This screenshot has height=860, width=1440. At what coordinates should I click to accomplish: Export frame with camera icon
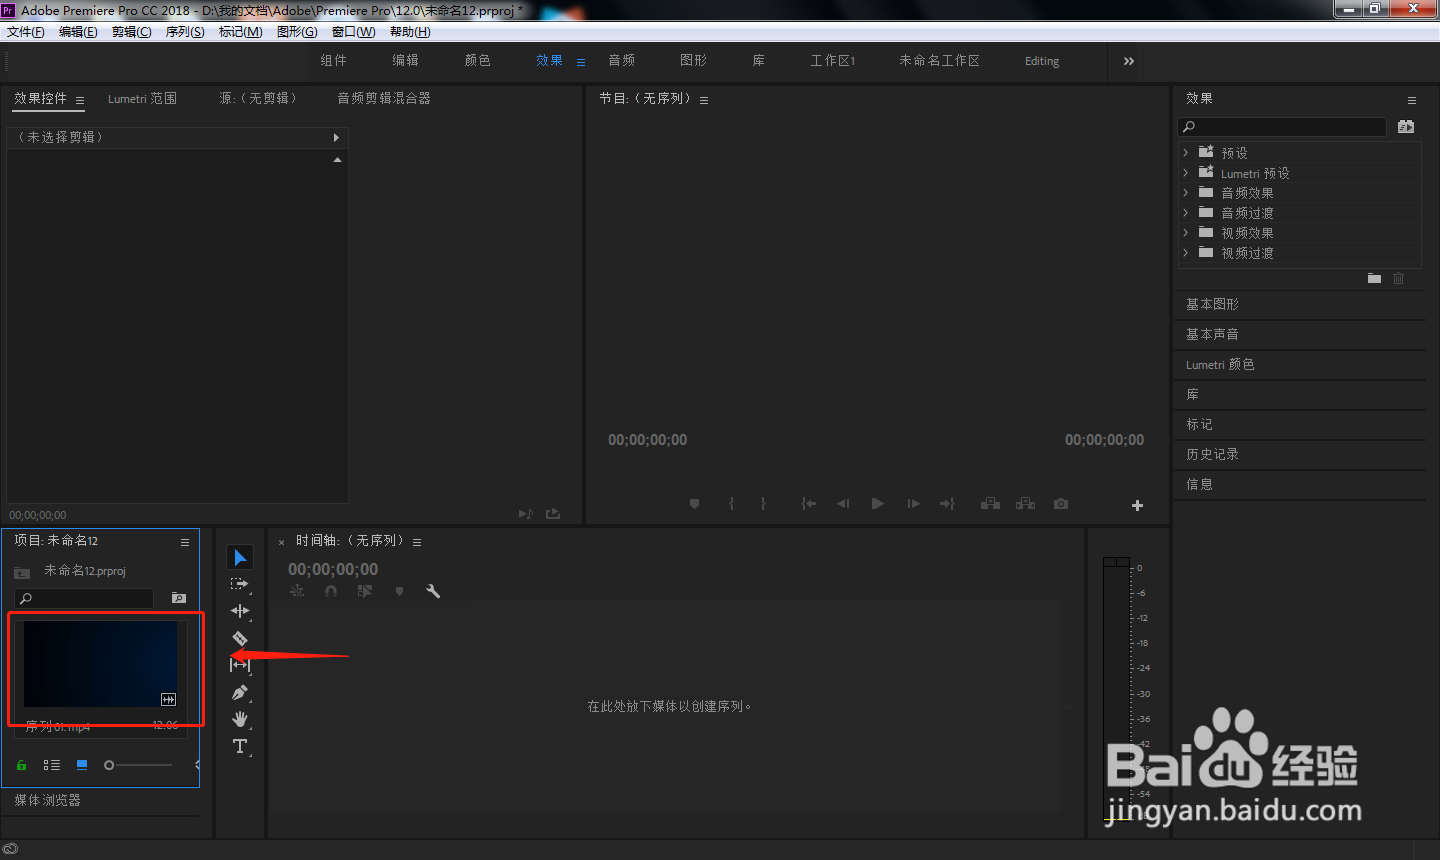[x=1061, y=504]
